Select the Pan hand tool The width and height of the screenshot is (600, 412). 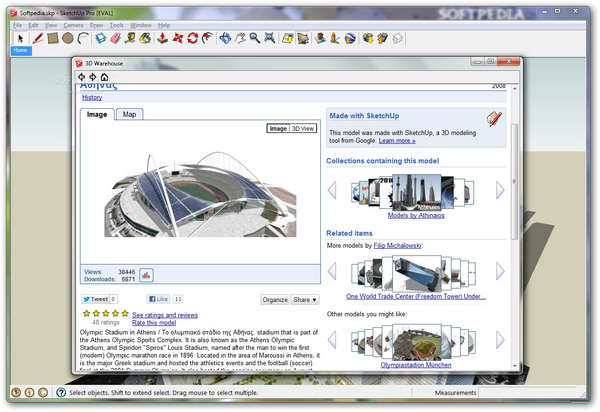click(240, 38)
